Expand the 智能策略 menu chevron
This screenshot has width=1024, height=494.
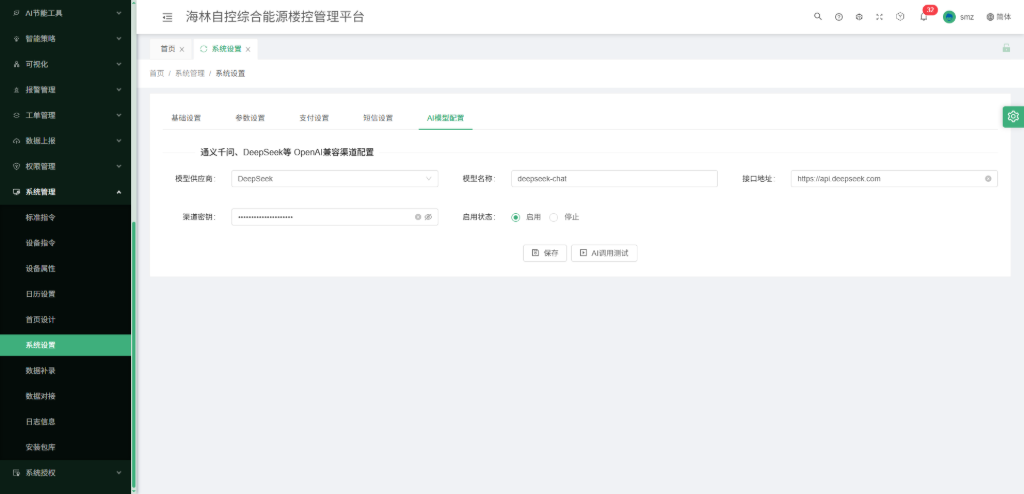point(119,39)
